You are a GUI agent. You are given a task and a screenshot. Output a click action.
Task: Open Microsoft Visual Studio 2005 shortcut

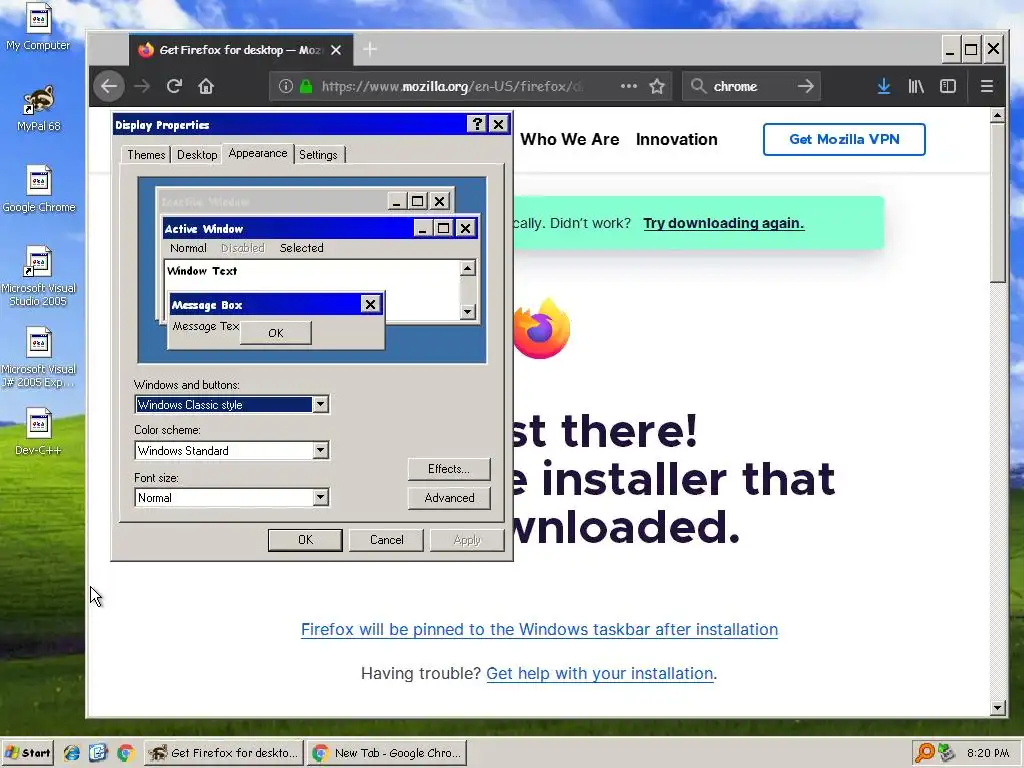(x=39, y=275)
